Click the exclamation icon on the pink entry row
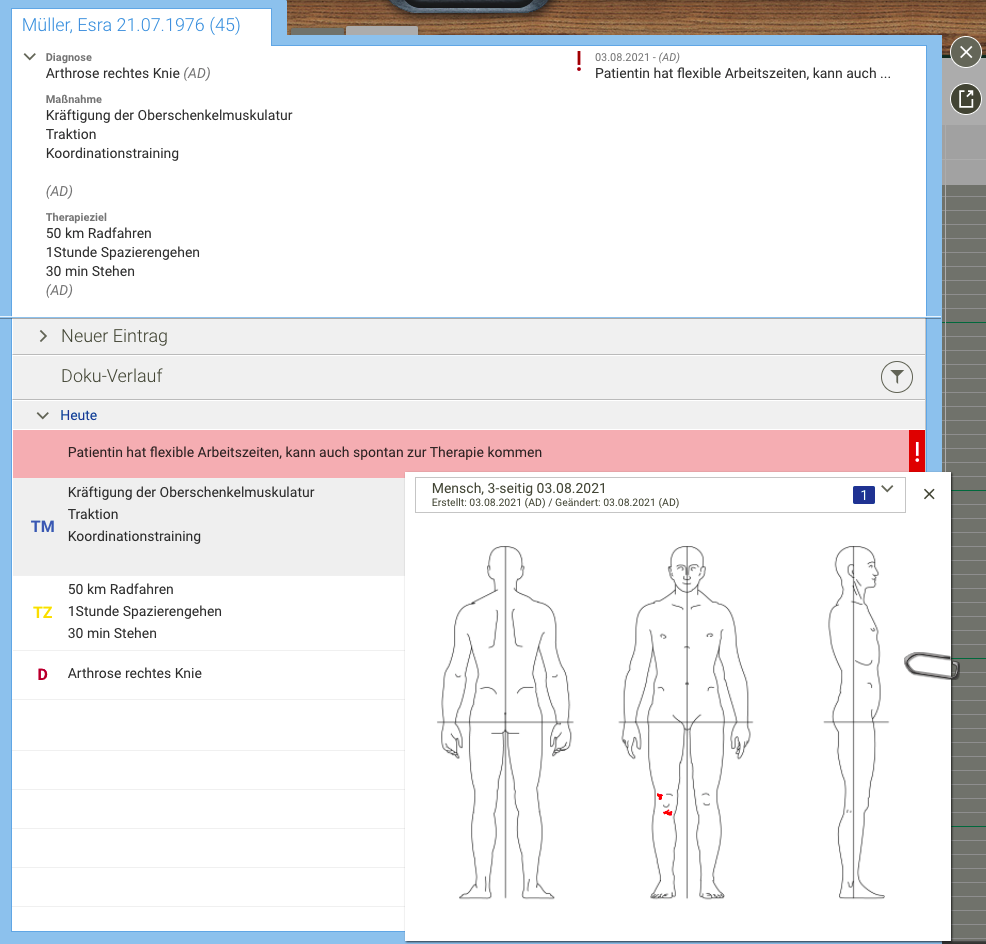The height and width of the screenshot is (944, 986). [x=917, y=451]
